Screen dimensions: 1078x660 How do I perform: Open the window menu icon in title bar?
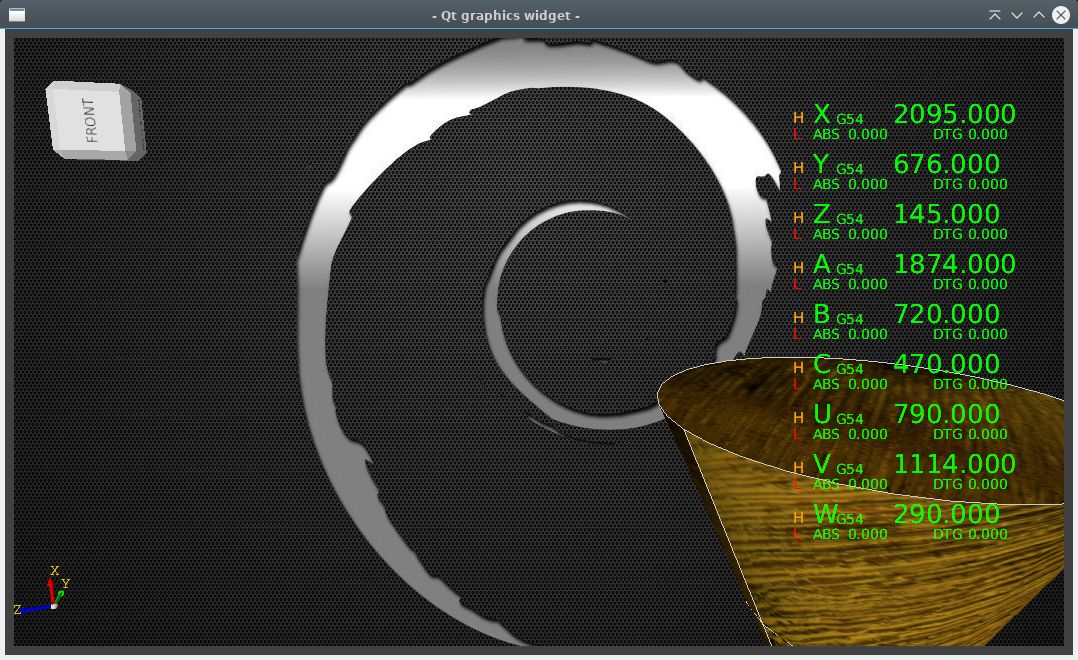[17, 15]
